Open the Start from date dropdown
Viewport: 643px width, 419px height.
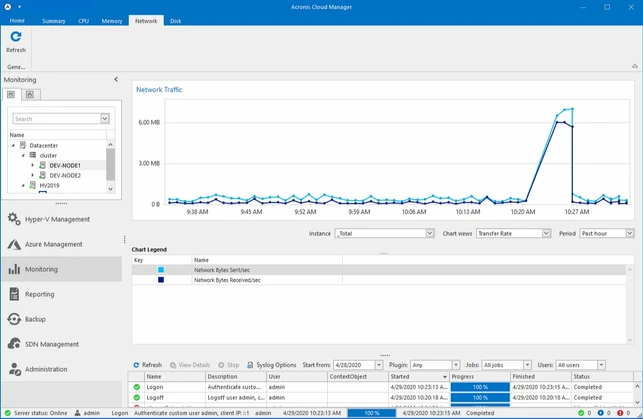pos(379,365)
